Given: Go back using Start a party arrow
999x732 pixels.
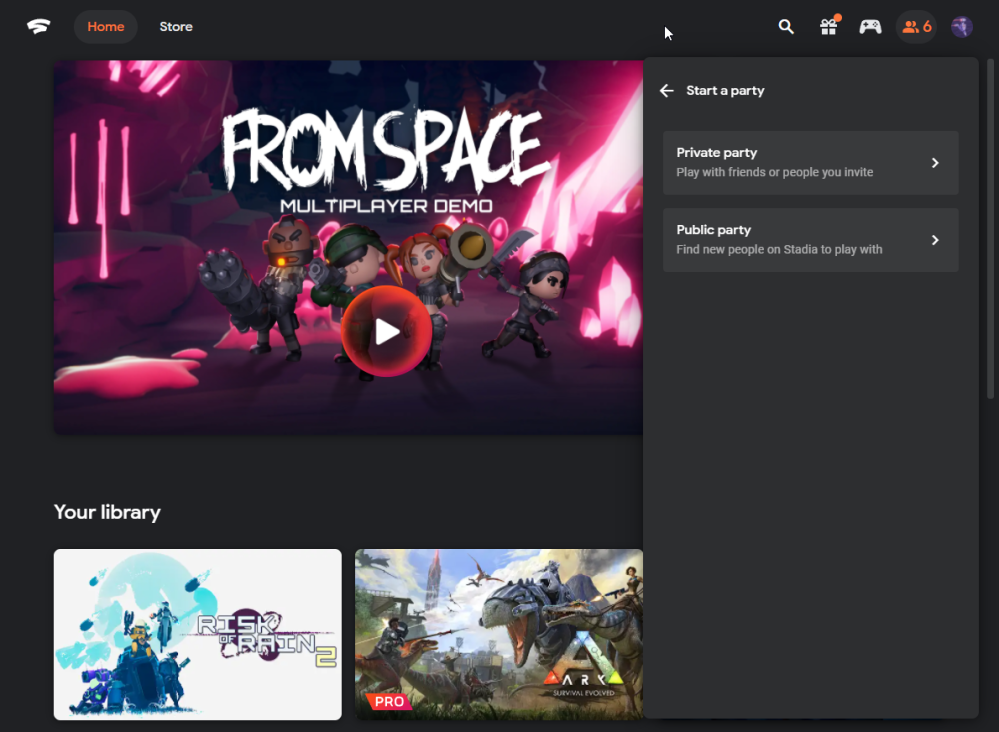Looking at the screenshot, I should coord(667,91).
